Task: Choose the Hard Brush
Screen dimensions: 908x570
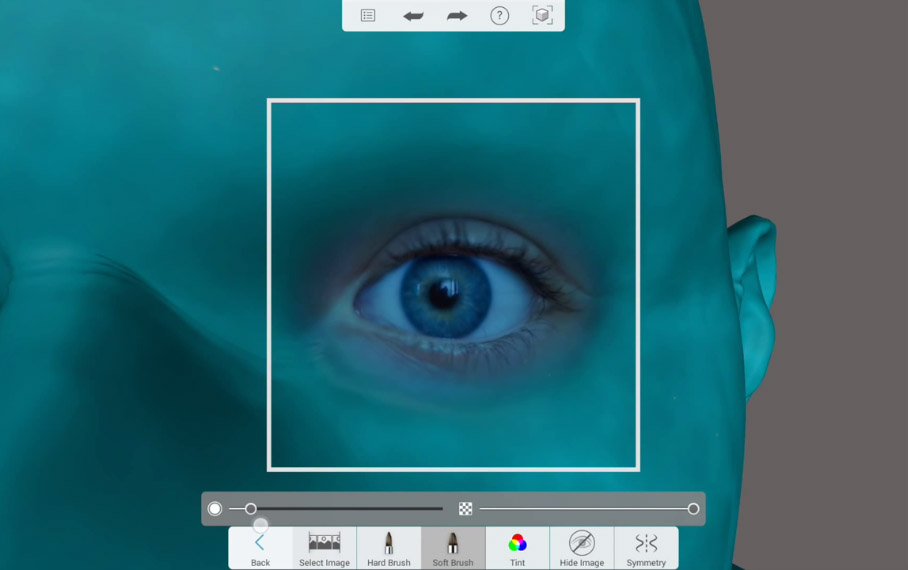Action: [389, 548]
